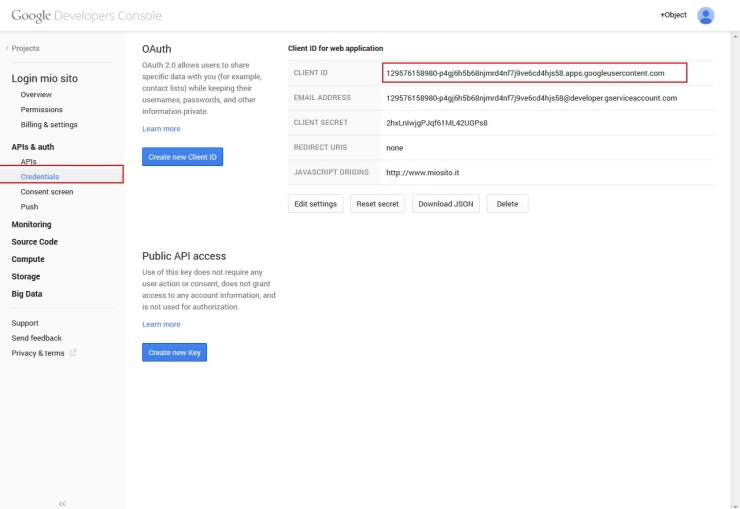Screen dimensions: 740x509
Task: Select the Client ID value text
Action: [x=525, y=73]
